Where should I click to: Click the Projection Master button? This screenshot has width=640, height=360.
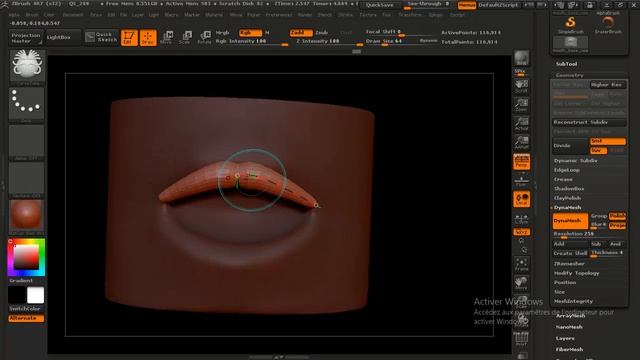point(26,38)
